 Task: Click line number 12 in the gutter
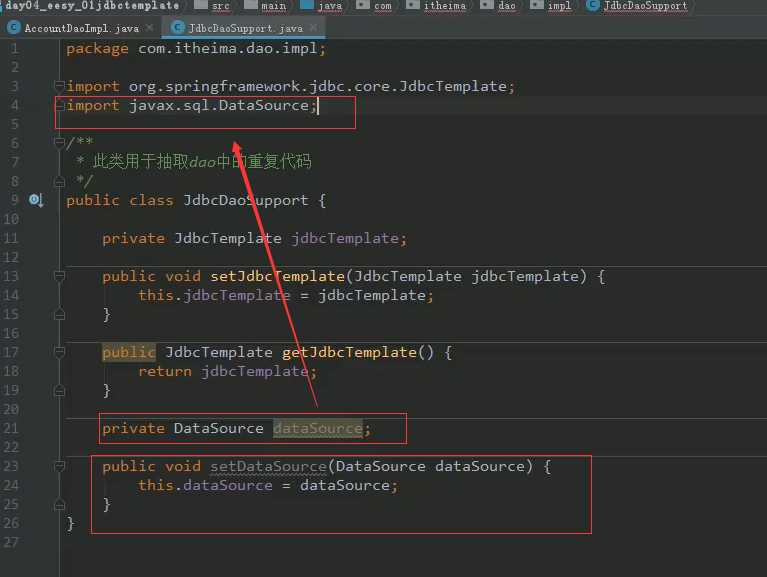11,257
